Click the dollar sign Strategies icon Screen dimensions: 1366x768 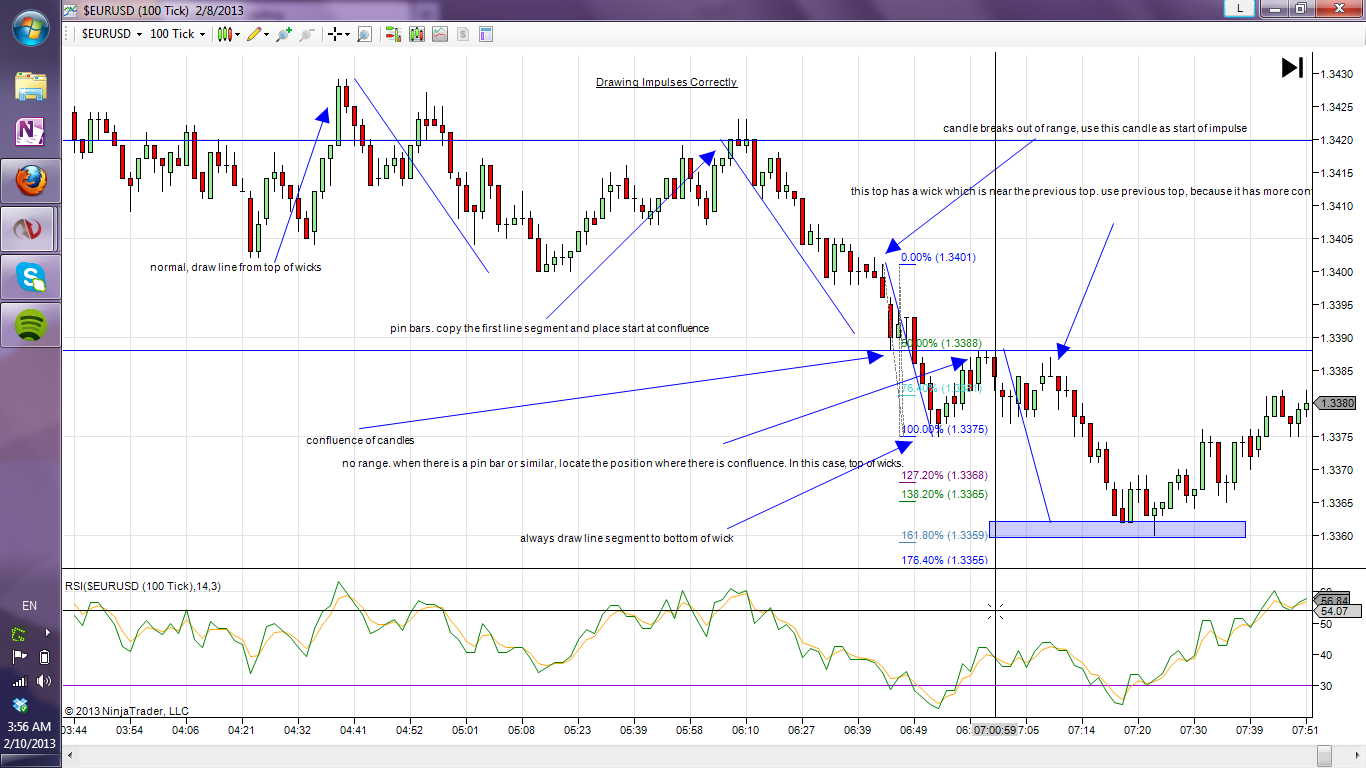(x=463, y=34)
